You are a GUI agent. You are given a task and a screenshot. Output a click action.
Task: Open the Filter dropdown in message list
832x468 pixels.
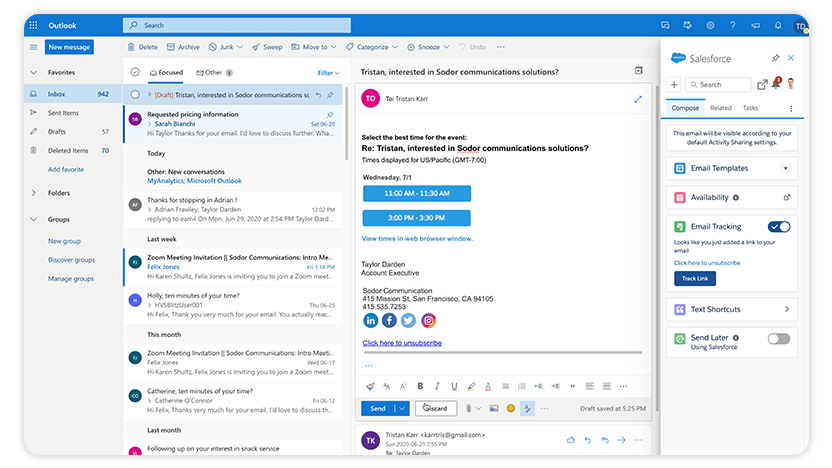[328, 73]
